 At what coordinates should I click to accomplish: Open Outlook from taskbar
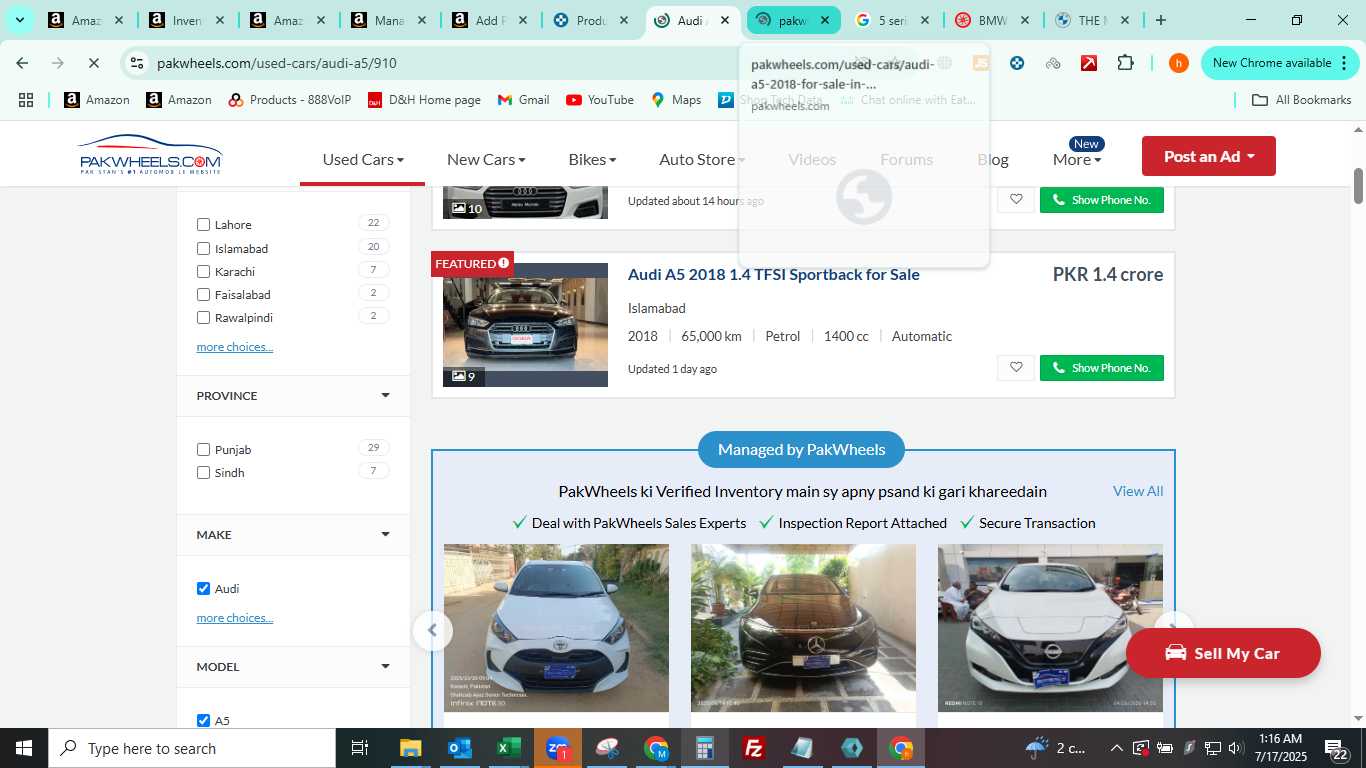click(460, 748)
